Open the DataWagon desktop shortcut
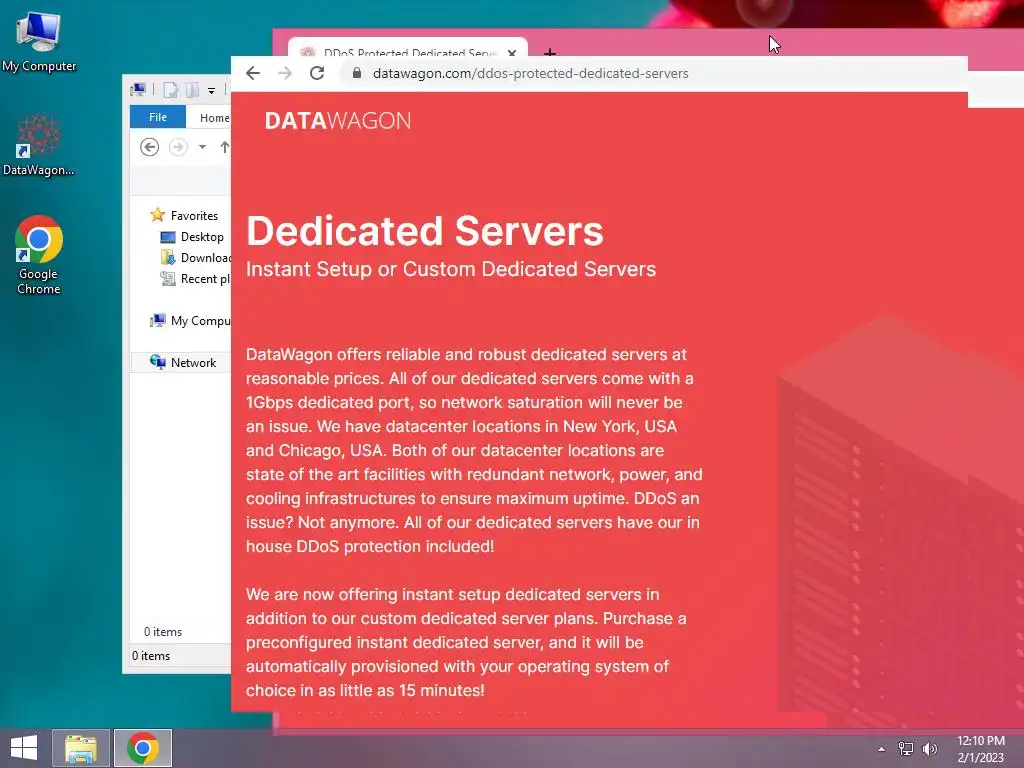The height and width of the screenshot is (768, 1024). pos(39,145)
